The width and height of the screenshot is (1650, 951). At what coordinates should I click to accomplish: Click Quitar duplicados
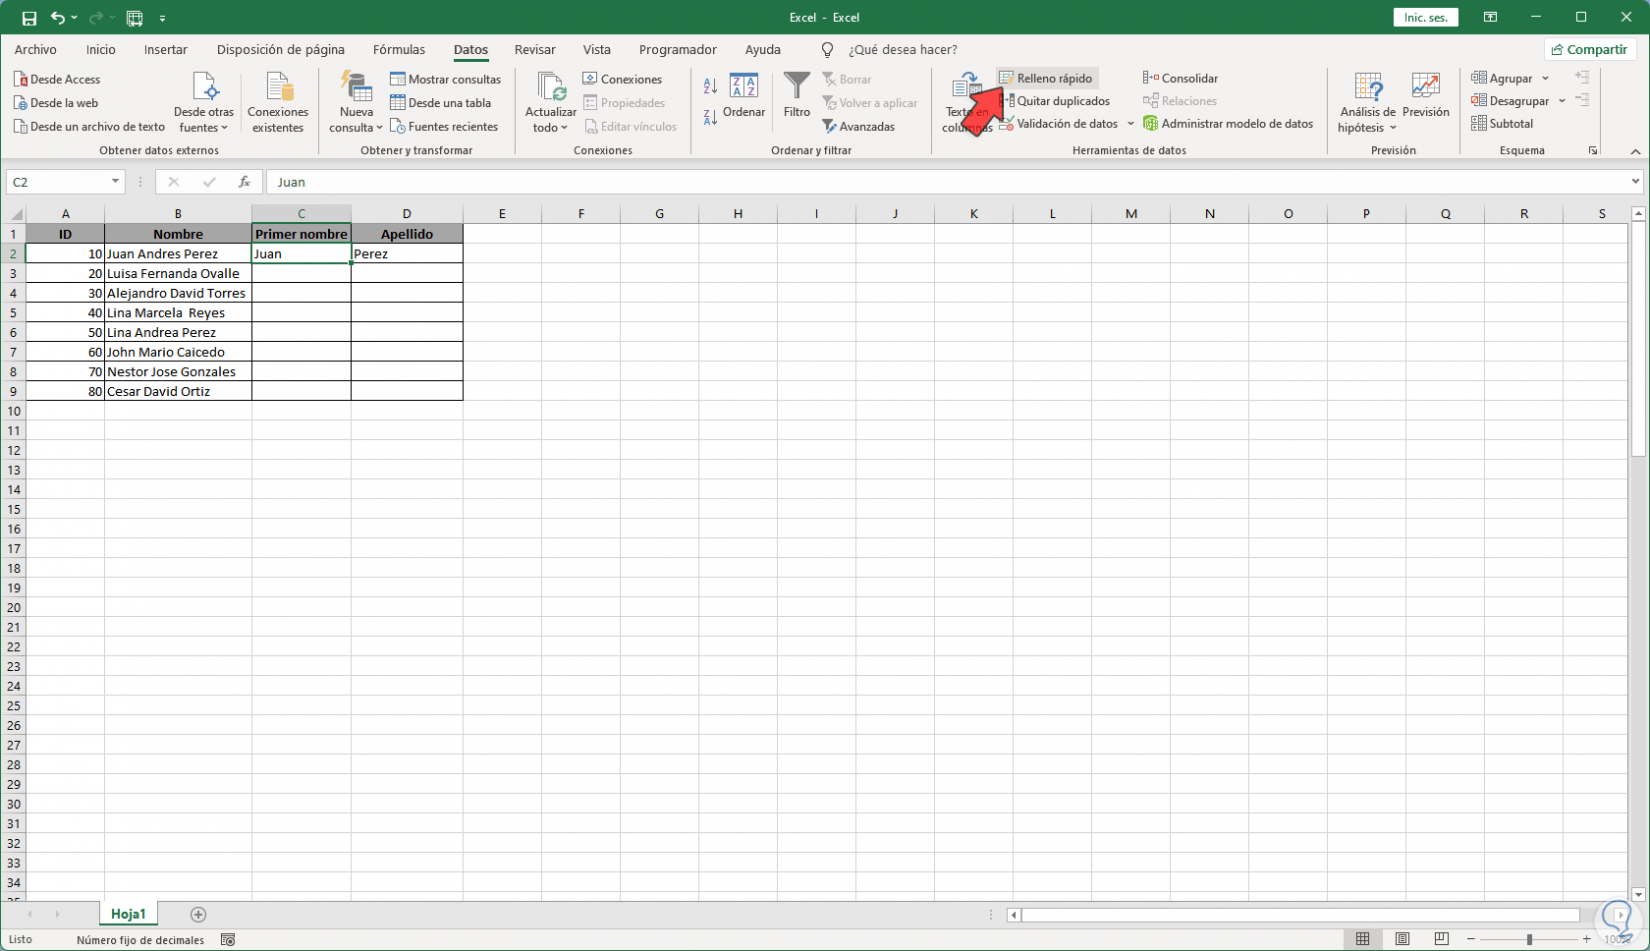click(1055, 101)
